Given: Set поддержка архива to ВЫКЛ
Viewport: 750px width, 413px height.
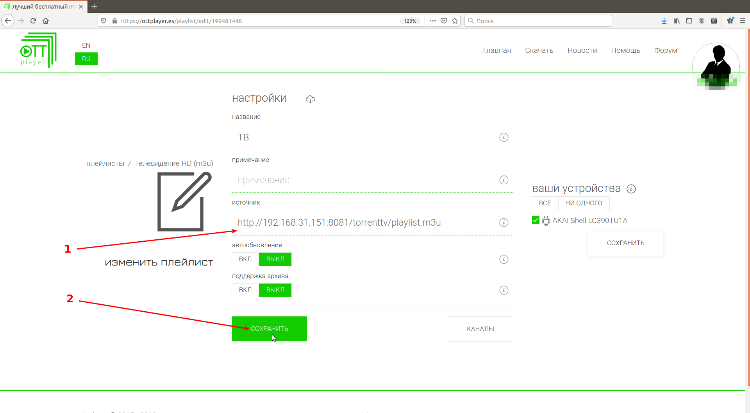Looking at the screenshot, I should [x=275, y=290].
